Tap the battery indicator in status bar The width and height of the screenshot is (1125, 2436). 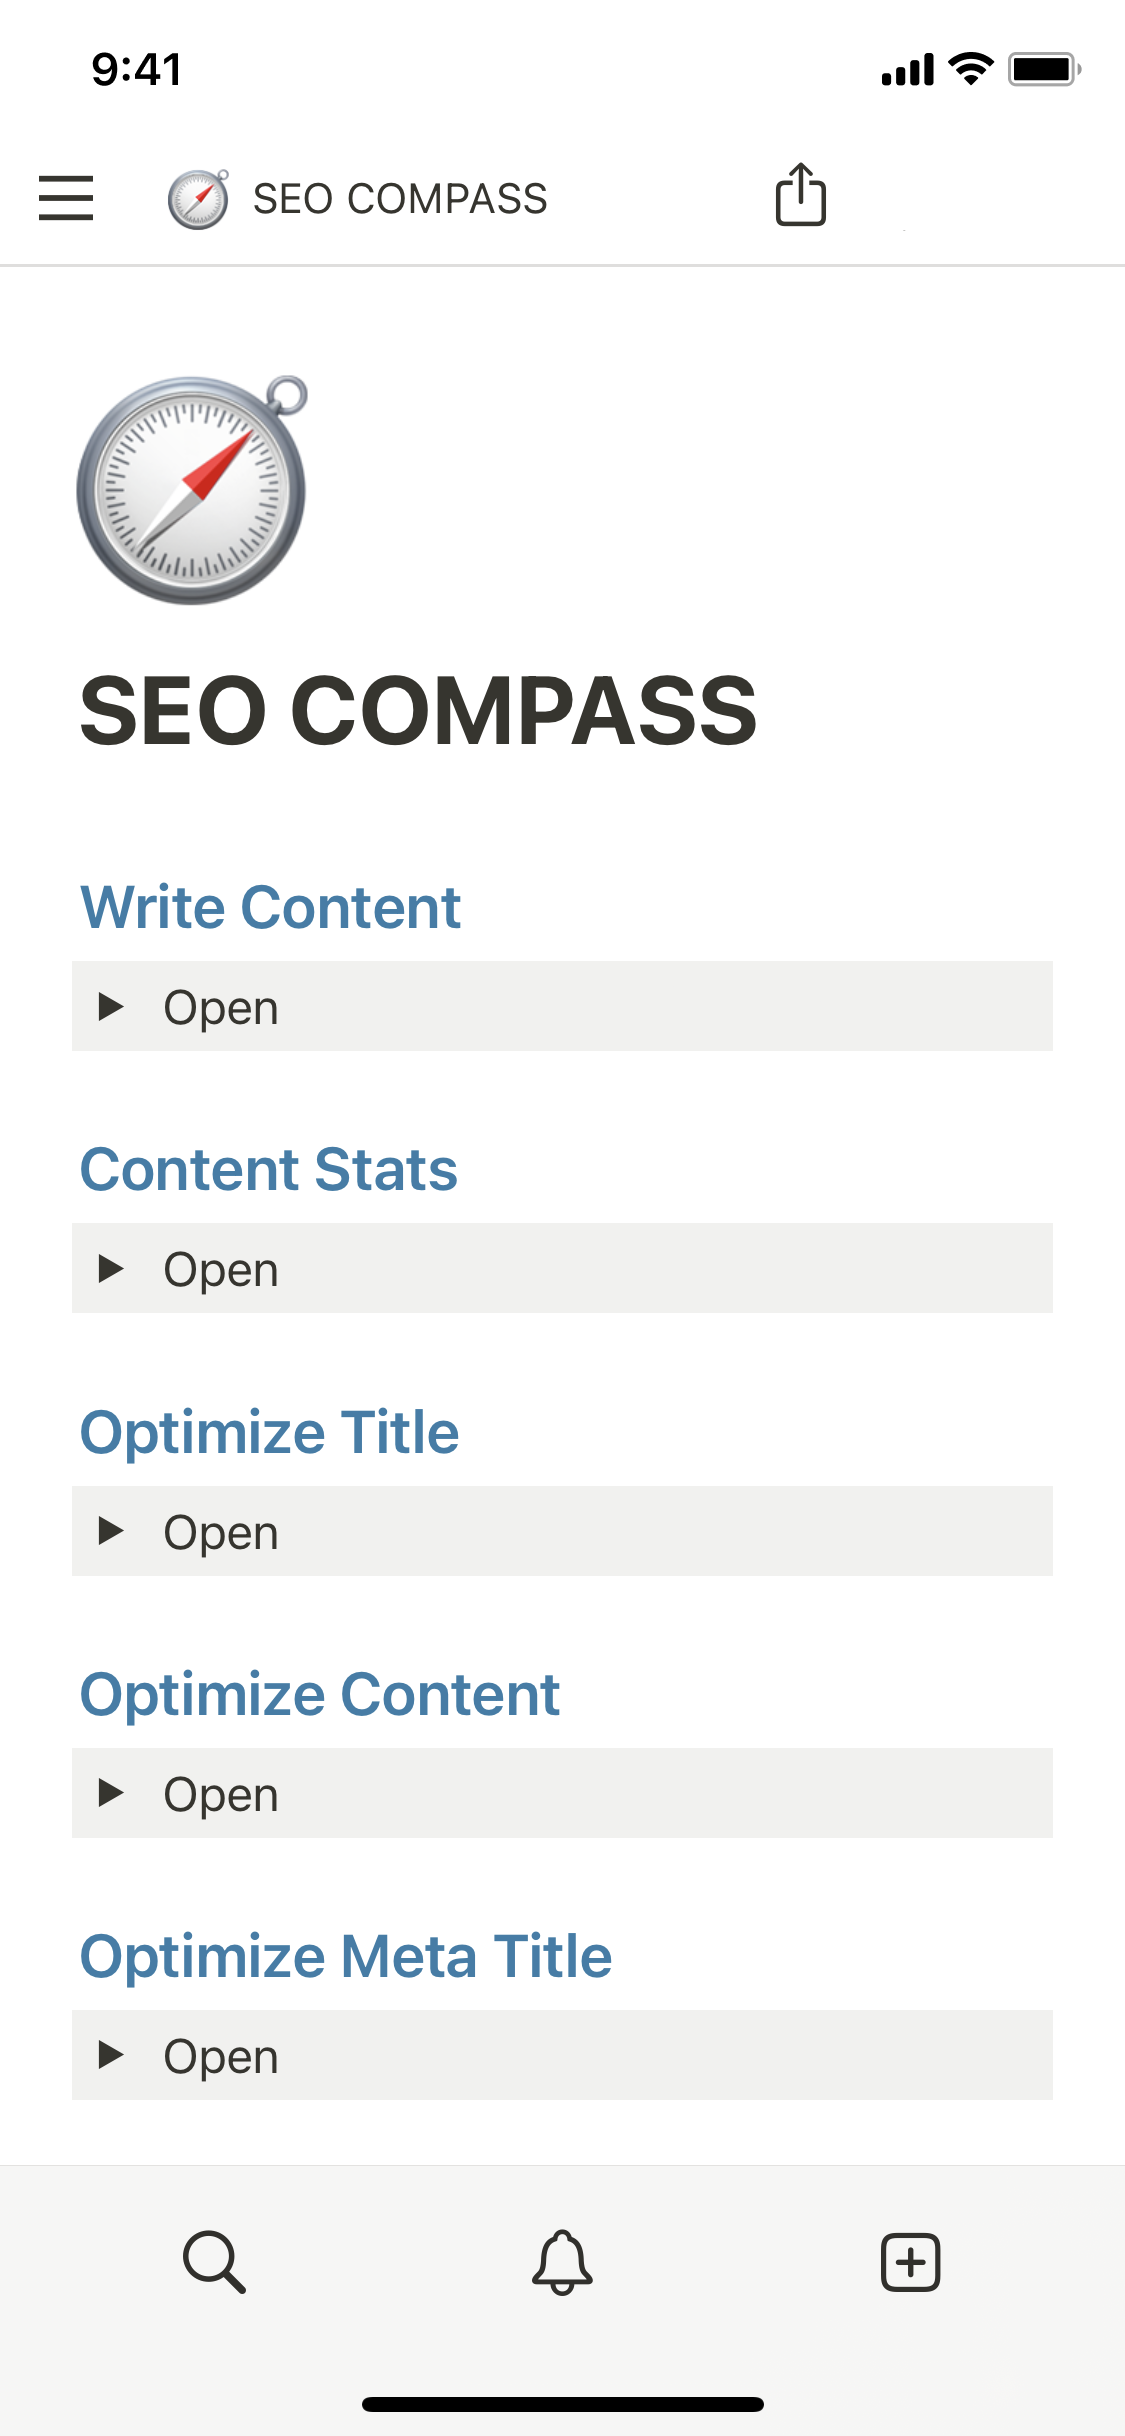pyautogui.click(x=1043, y=70)
